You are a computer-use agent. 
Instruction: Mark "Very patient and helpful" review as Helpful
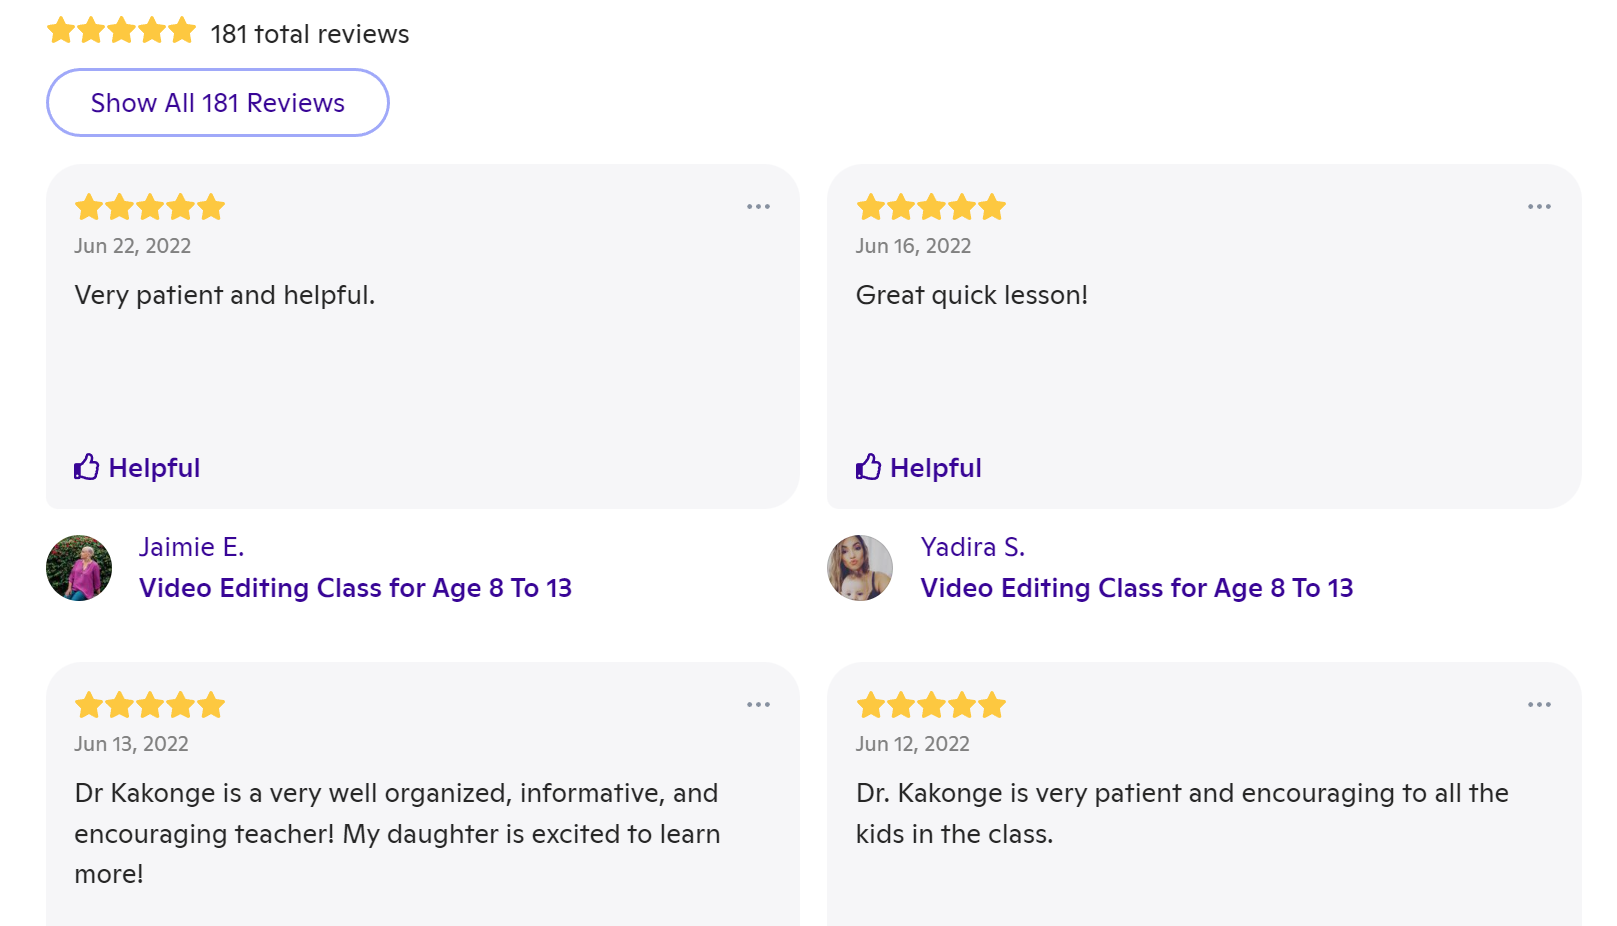click(x=154, y=468)
